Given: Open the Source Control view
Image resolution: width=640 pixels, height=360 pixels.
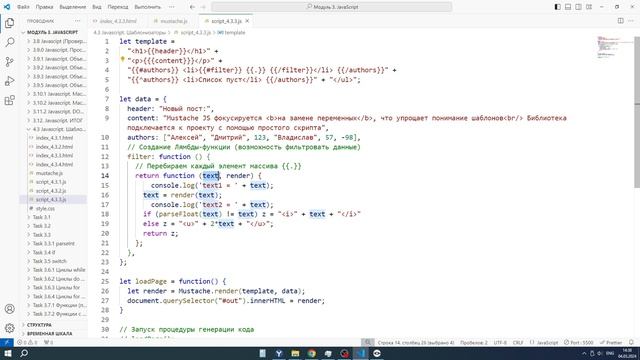Looking at the screenshot, I should point(9,62).
